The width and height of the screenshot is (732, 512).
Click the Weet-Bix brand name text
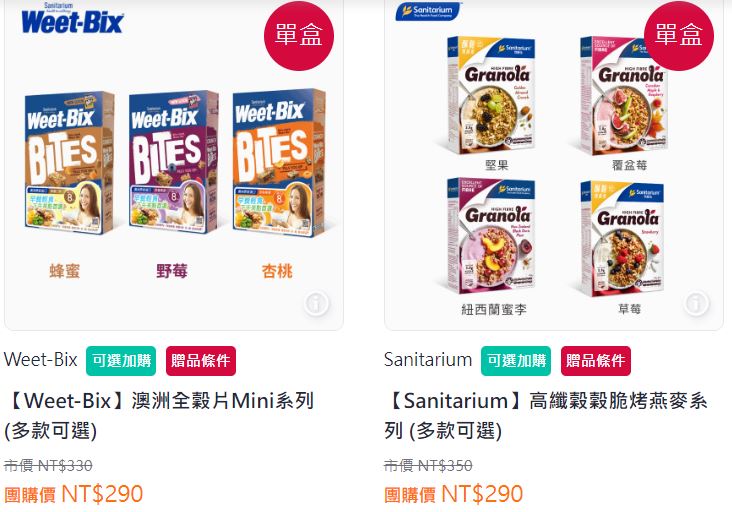(x=41, y=360)
